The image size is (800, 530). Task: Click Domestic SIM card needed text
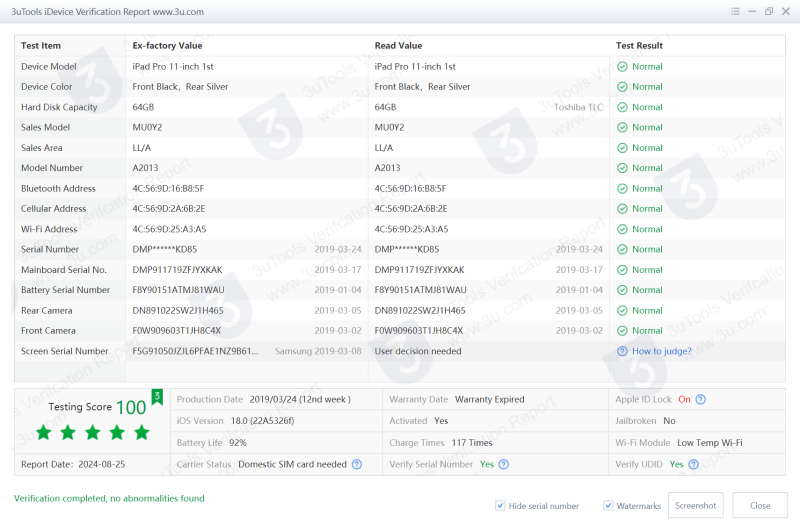point(292,464)
